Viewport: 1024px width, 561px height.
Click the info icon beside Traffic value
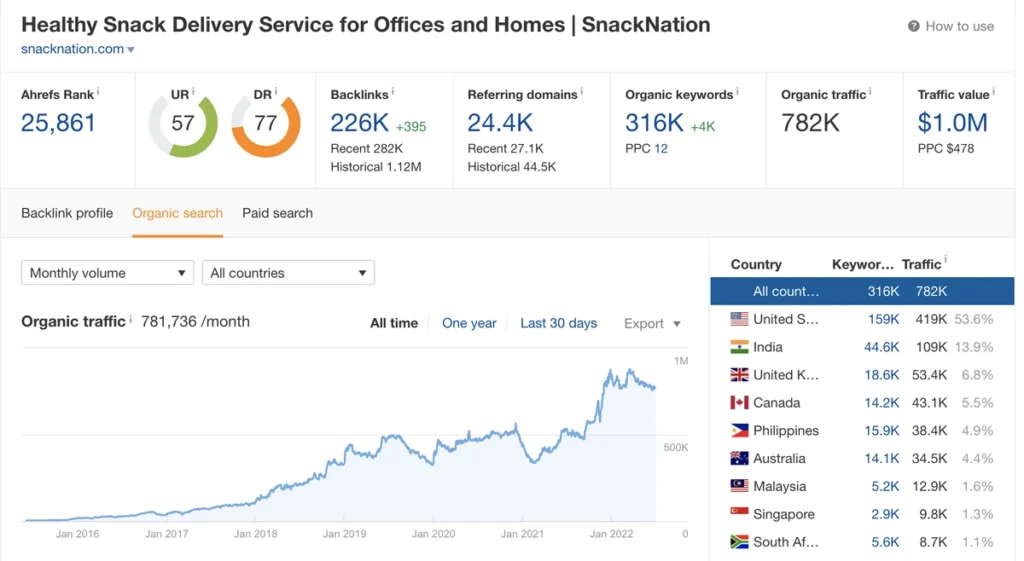pos(994,92)
